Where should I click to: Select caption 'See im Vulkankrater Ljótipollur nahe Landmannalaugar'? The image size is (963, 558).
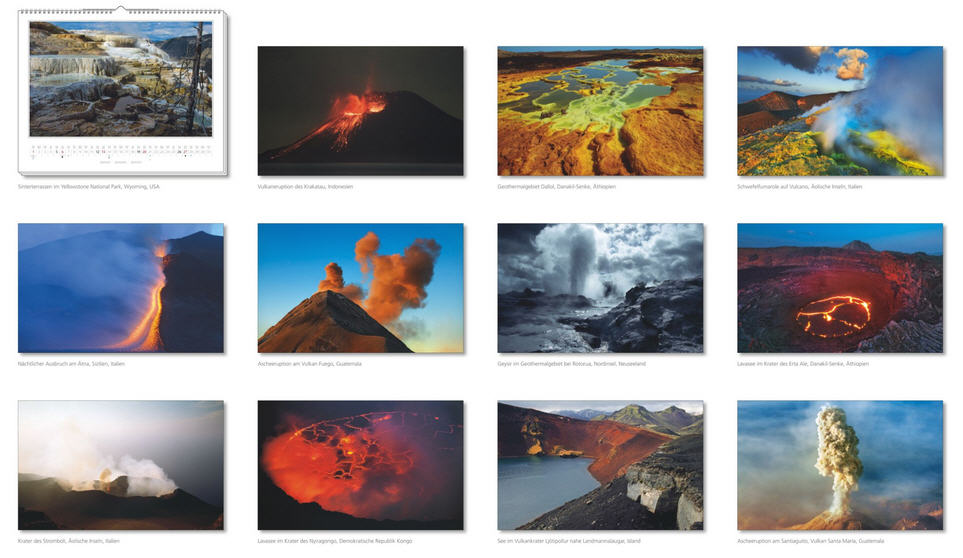(560, 541)
